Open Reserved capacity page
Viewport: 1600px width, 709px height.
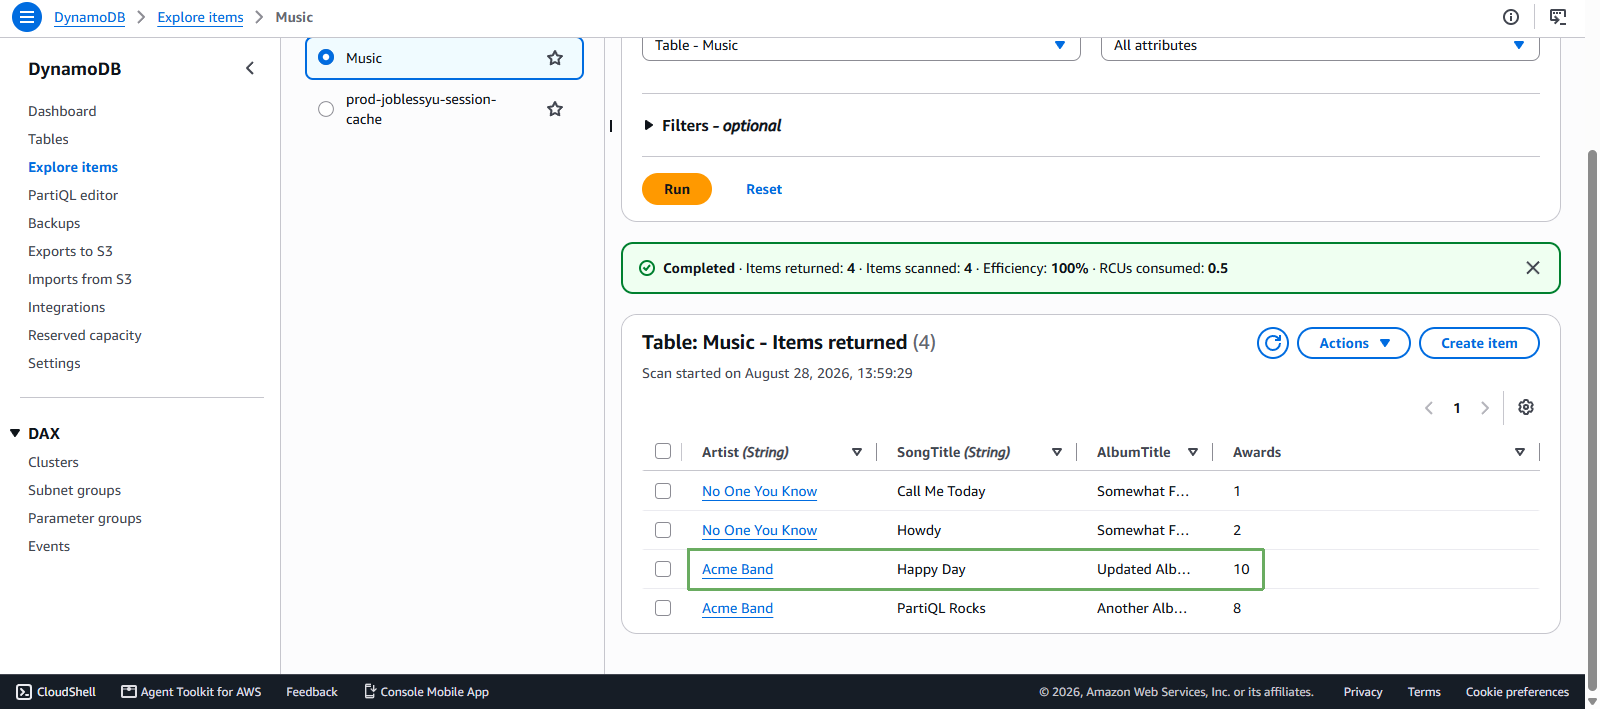(x=85, y=335)
